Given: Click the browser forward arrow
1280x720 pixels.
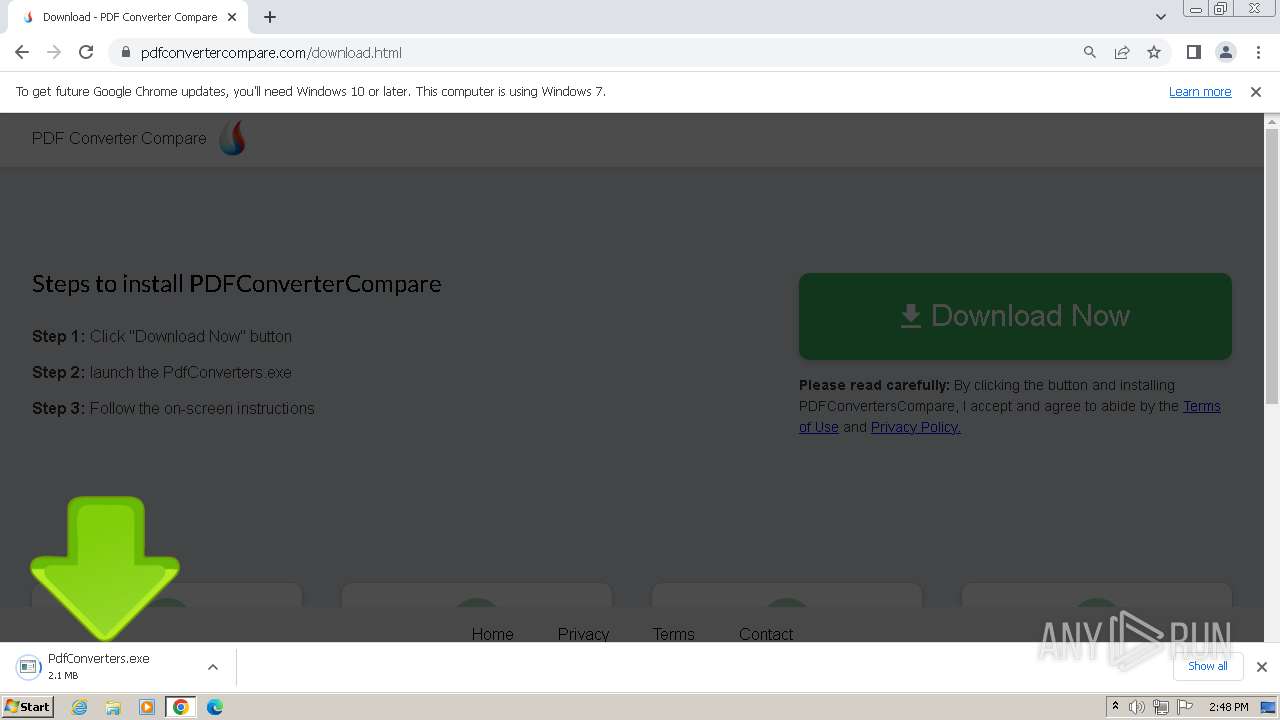Looking at the screenshot, I should (54, 52).
